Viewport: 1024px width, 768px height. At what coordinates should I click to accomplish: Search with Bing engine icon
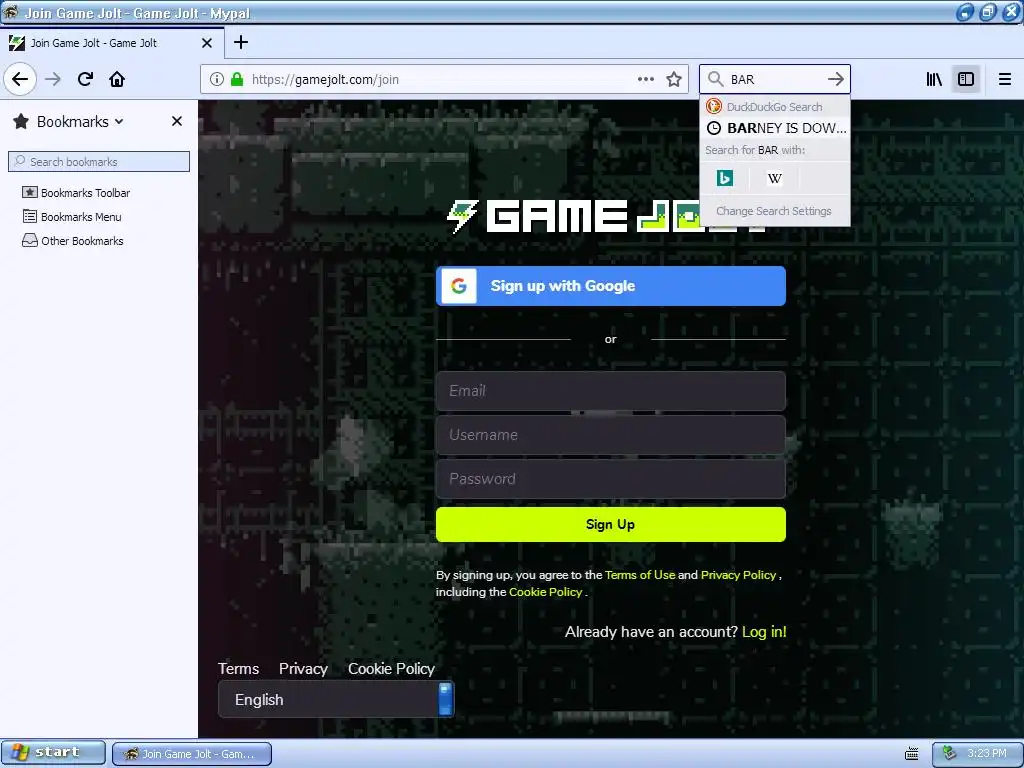(x=725, y=178)
